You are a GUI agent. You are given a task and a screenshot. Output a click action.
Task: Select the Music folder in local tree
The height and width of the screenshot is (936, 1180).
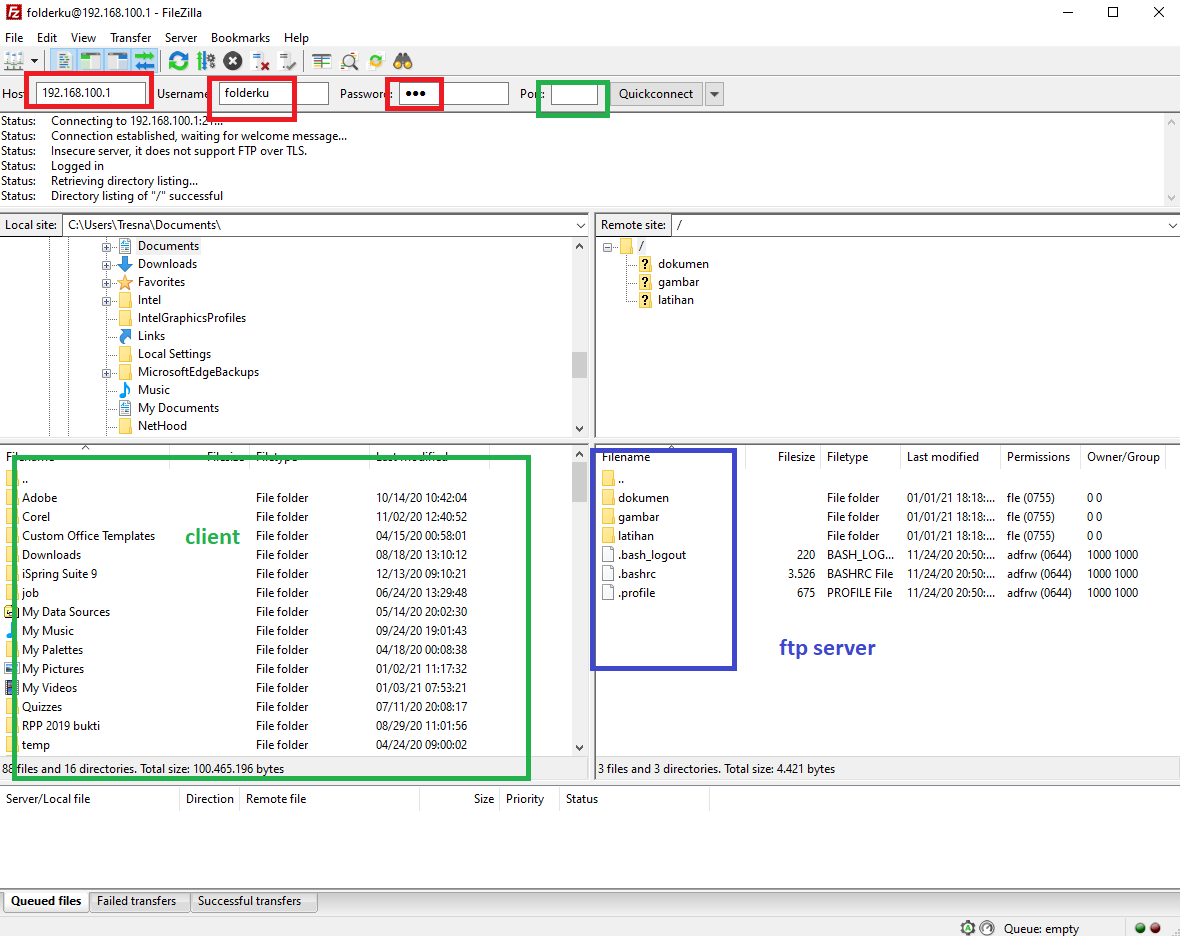154,390
